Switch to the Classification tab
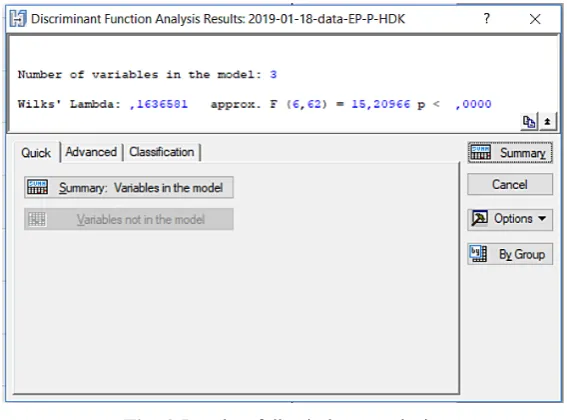This screenshot has height=420, width=567. click(x=162, y=152)
